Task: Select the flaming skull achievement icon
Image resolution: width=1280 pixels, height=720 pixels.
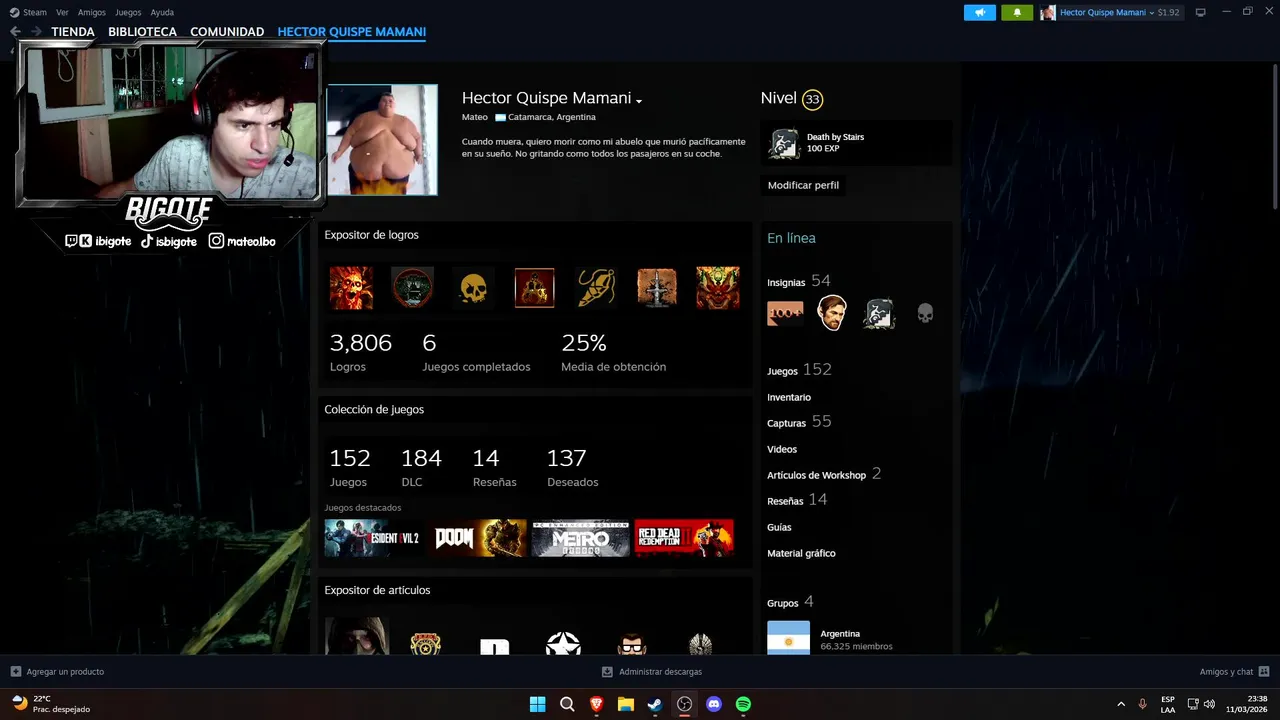Action: click(351, 288)
